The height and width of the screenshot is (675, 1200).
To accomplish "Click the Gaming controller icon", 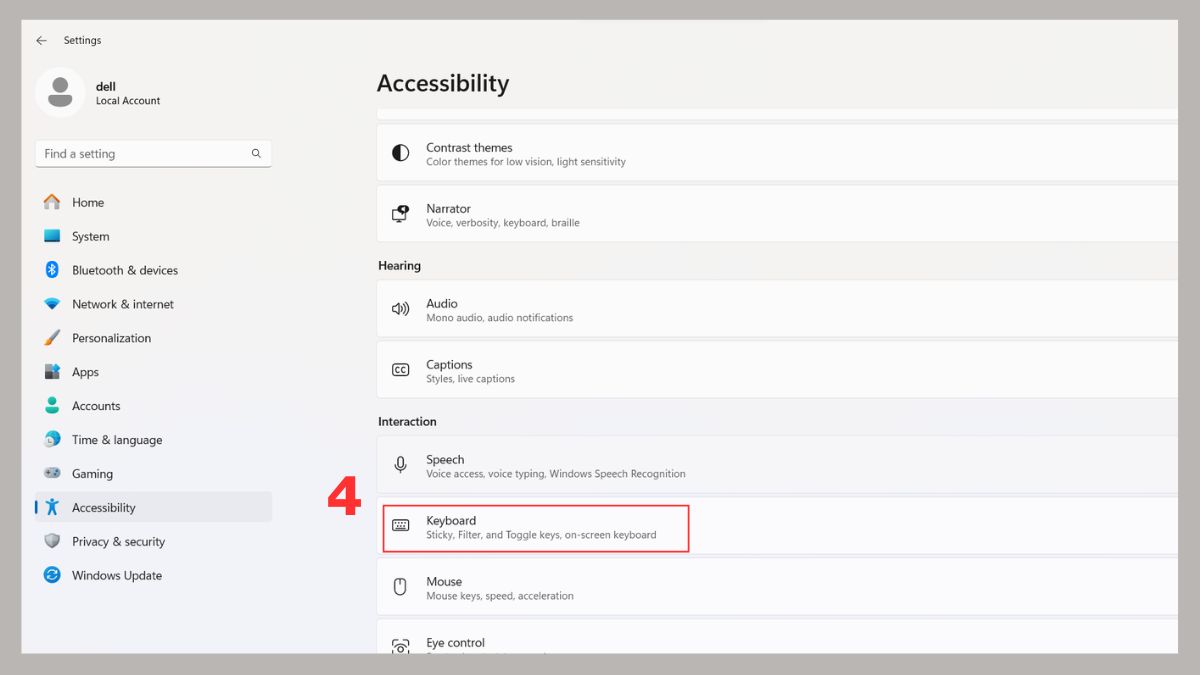I will click(52, 473).
